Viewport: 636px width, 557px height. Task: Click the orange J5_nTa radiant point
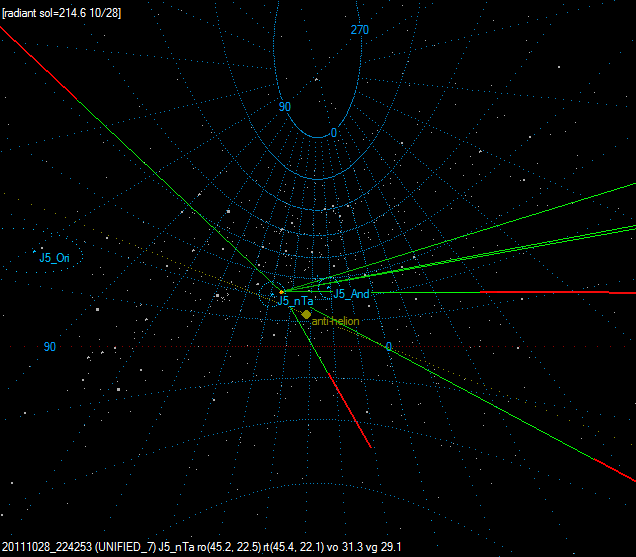tap(281, 292)
